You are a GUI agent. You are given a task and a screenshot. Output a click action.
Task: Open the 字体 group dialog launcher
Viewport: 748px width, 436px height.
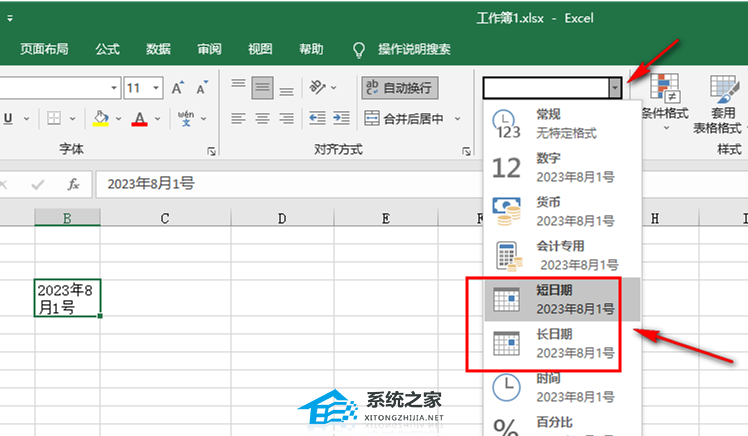point(211,151)
